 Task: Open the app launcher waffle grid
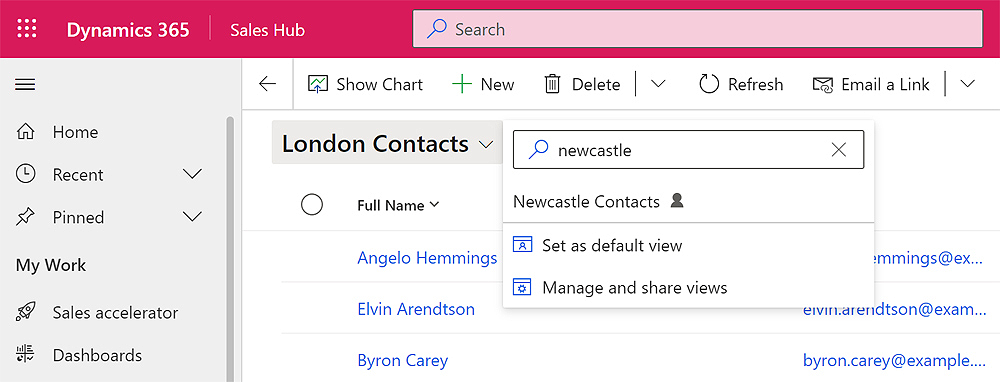pos(26,29)
